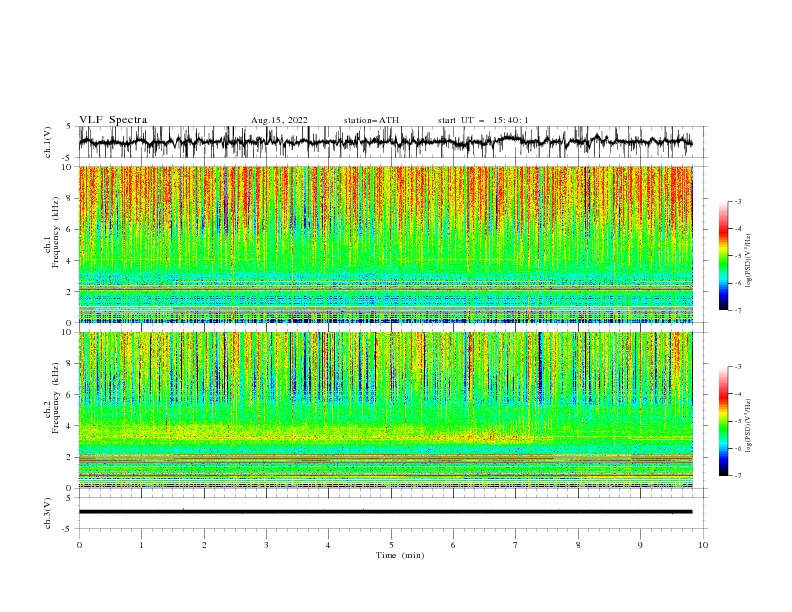Click the 'start UT = 15:40:1' text
The image size is (792, 612).
point(483,120)
